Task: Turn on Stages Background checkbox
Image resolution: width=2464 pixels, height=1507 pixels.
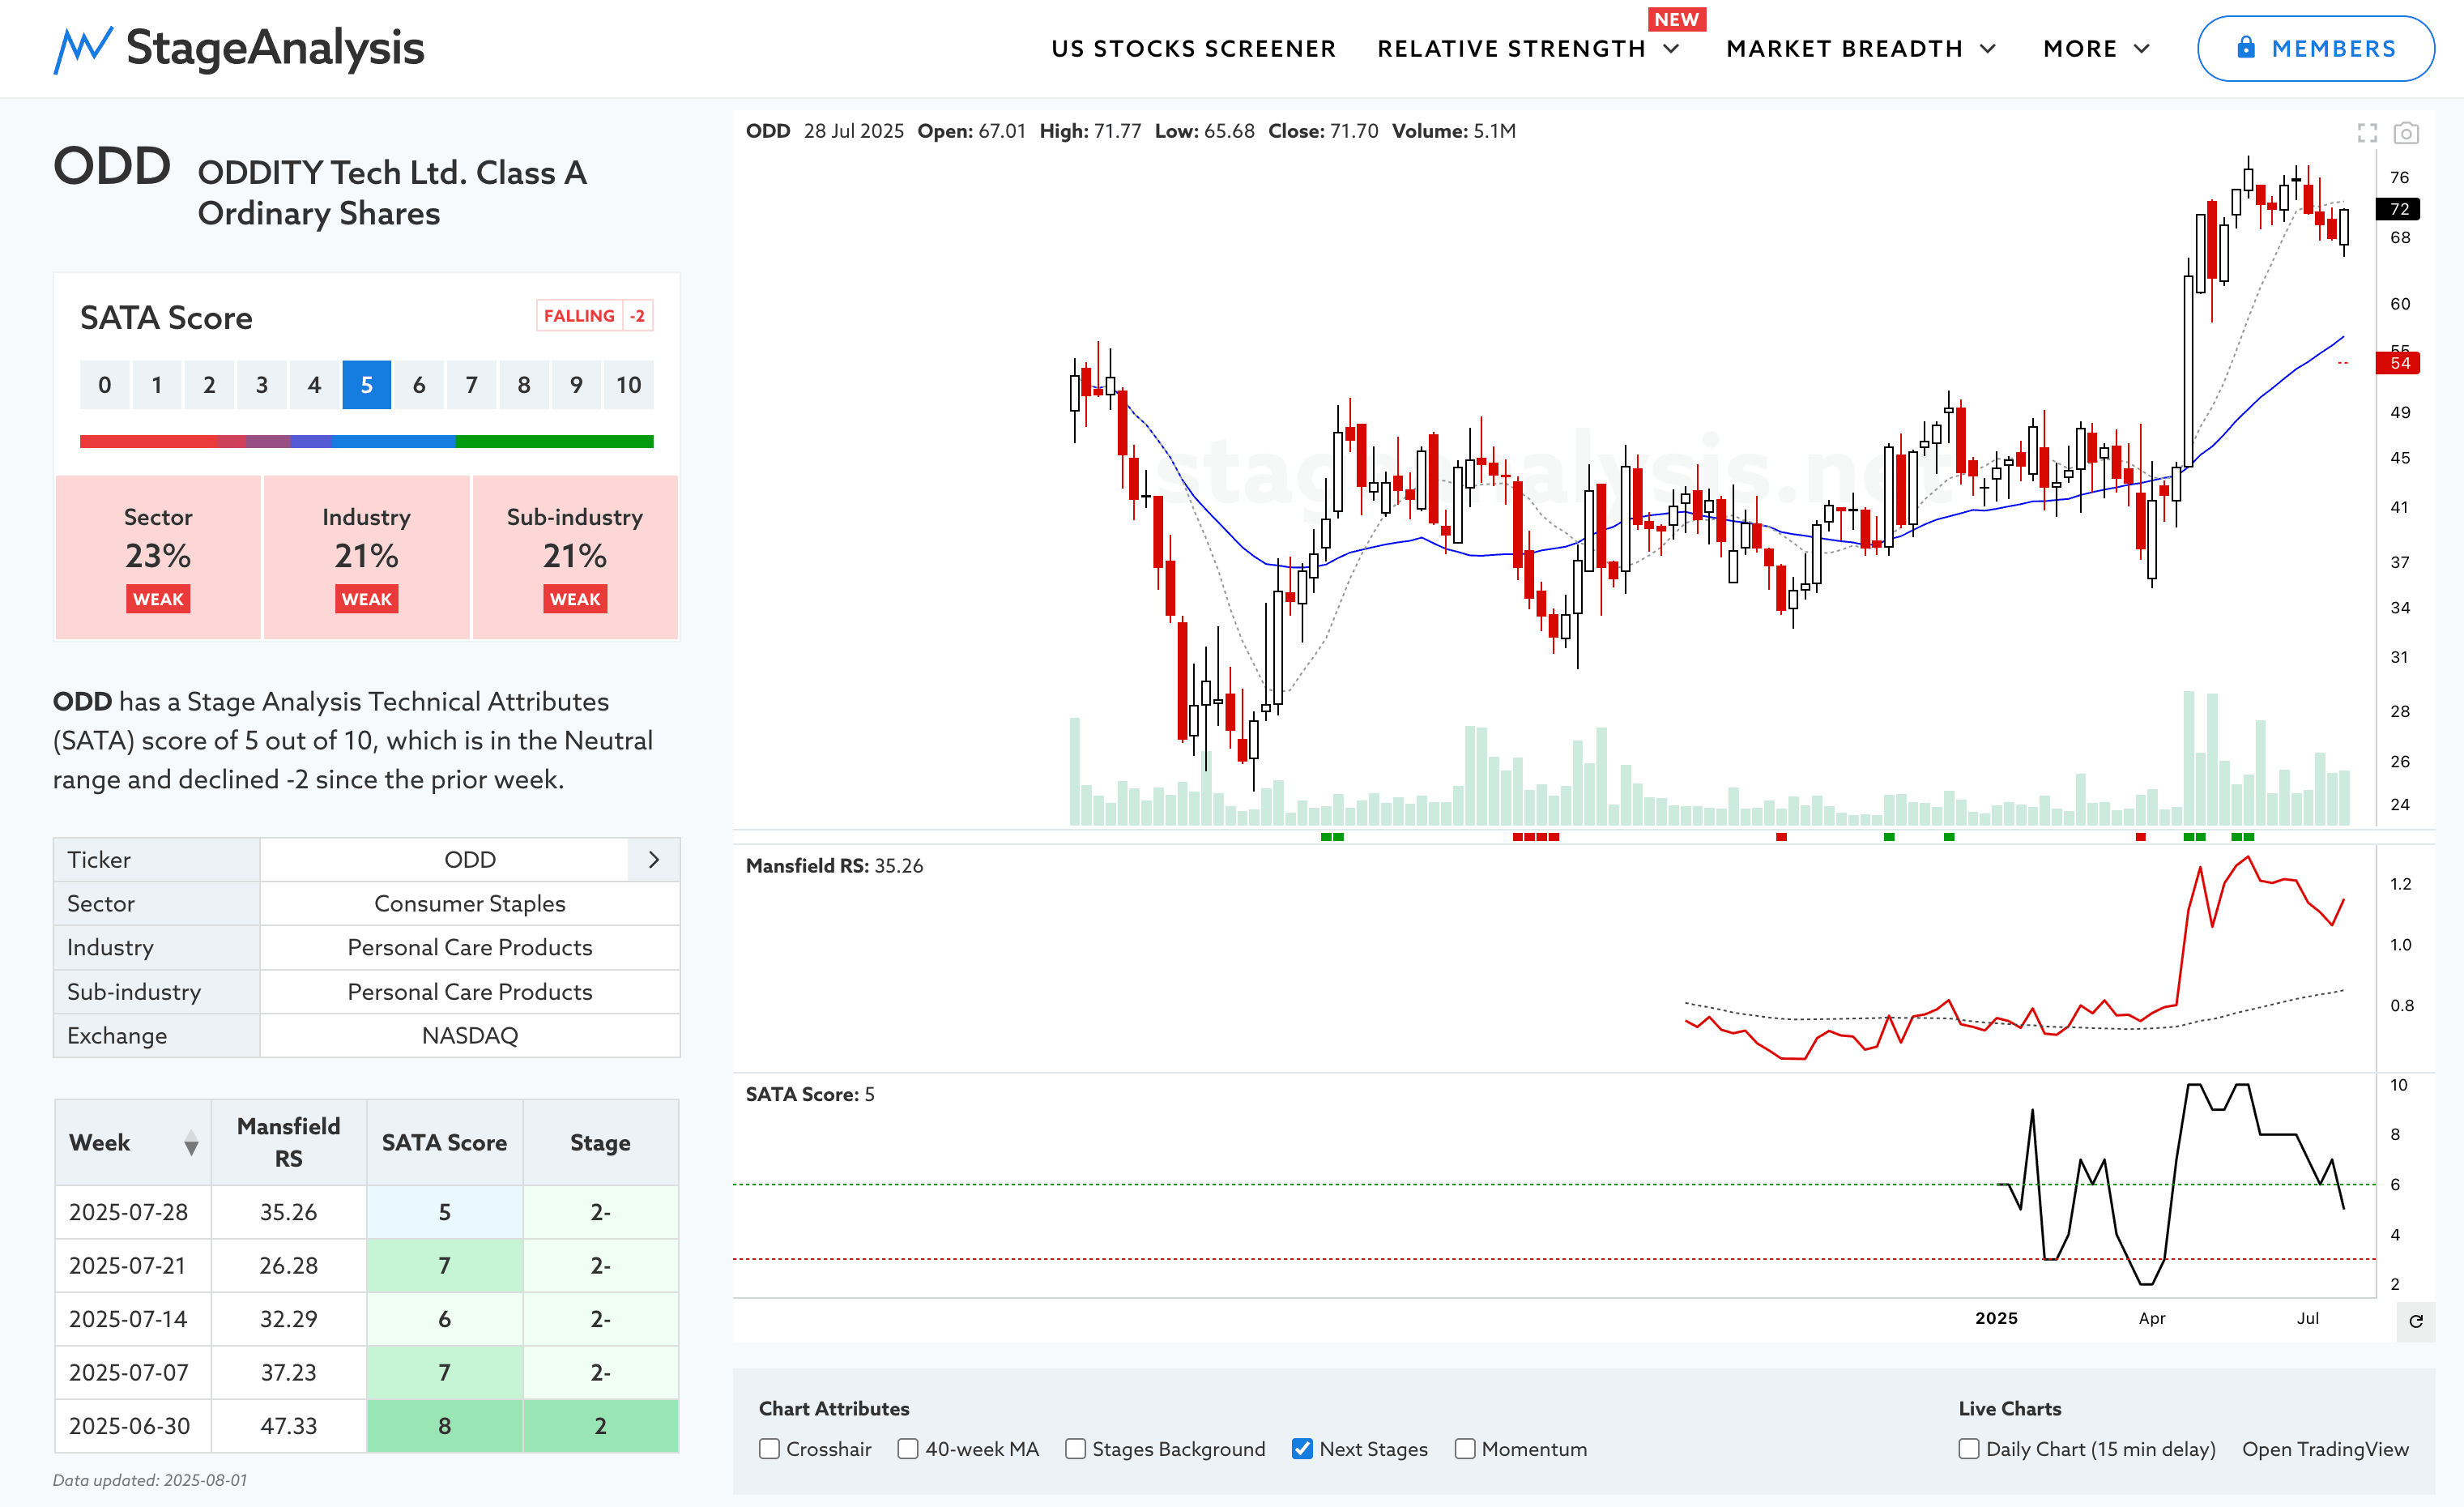Action: point(1075,1449)
